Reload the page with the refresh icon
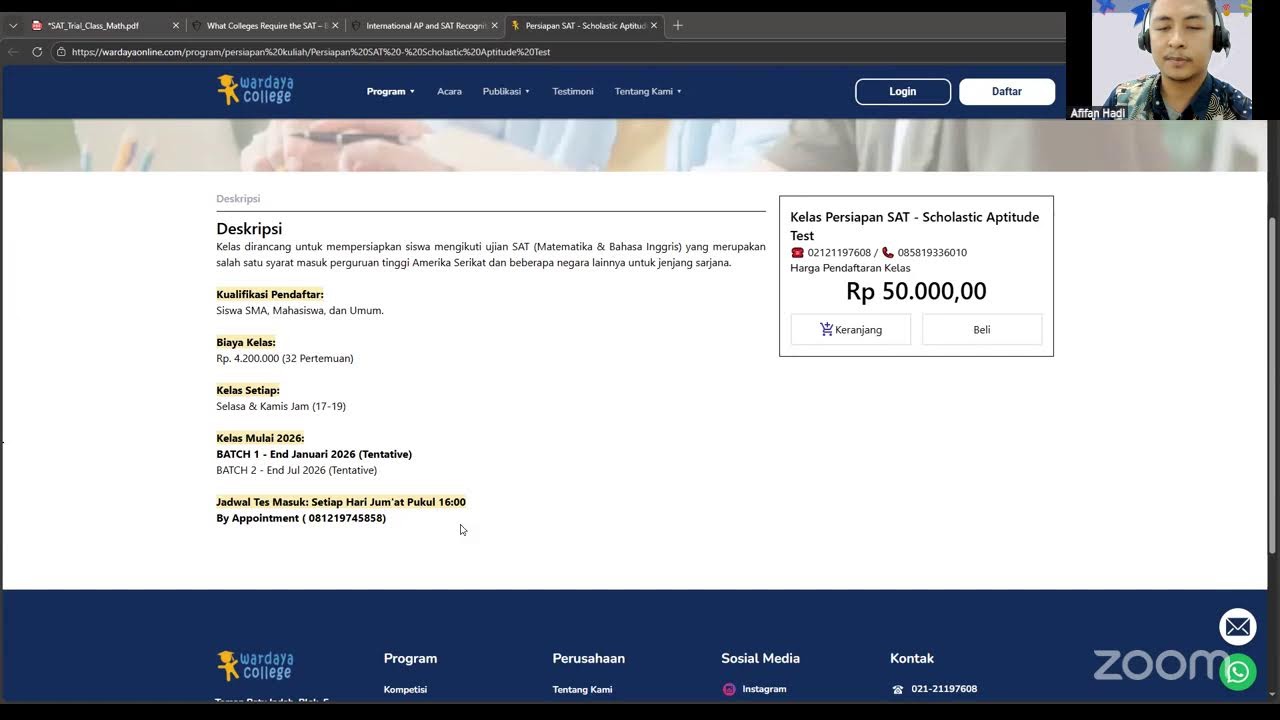This screenshot has width=1280, height=720. tap(37, 52)
